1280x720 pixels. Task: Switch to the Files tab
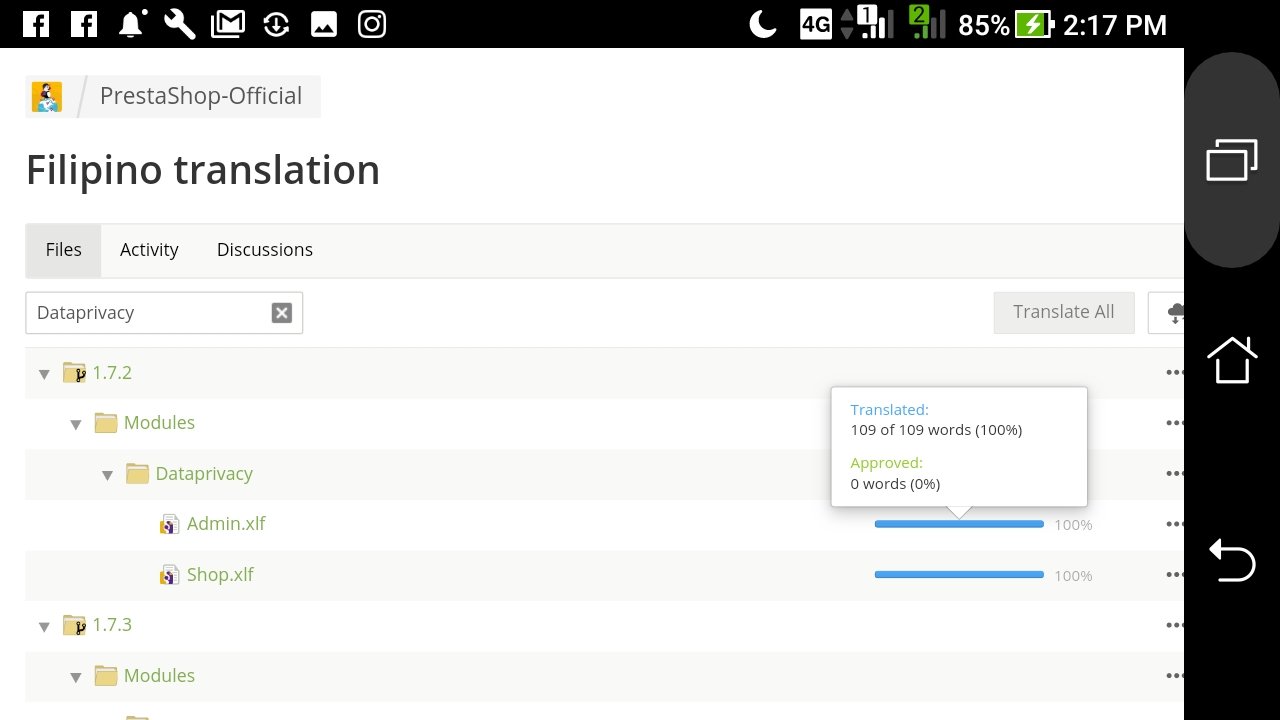point(63,250)
